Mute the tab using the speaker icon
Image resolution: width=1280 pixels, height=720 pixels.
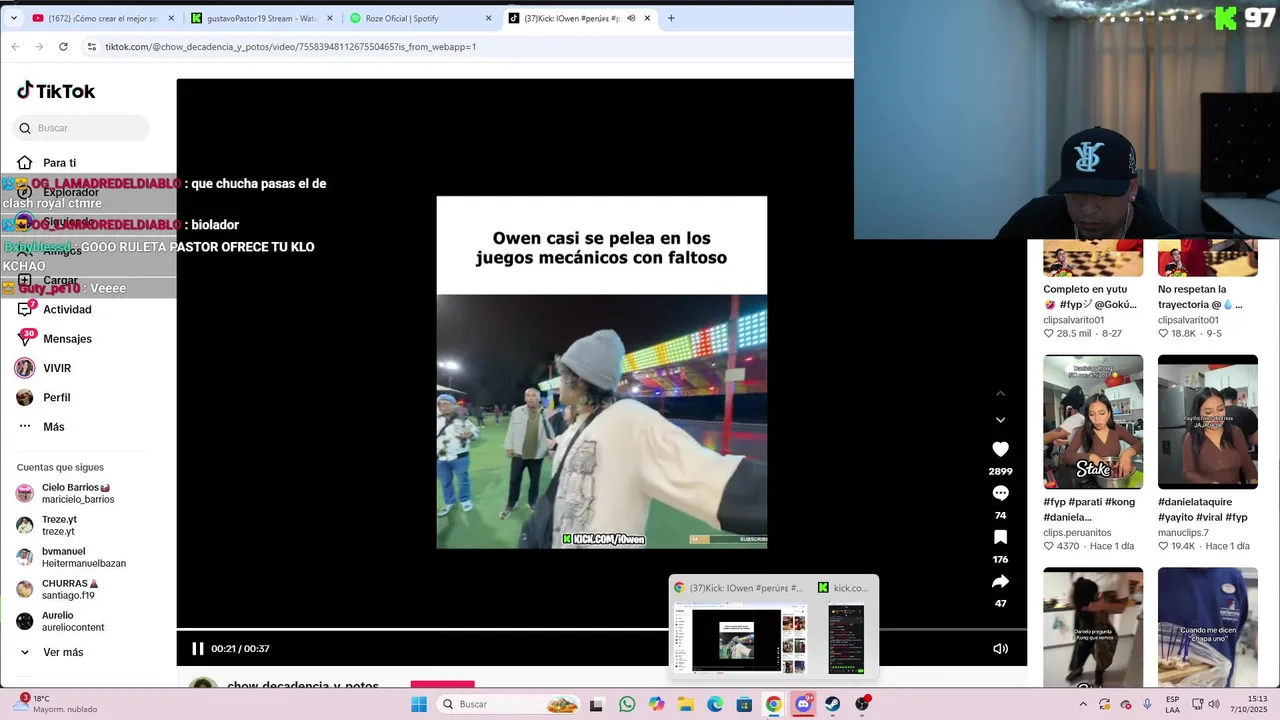[631, 18]
